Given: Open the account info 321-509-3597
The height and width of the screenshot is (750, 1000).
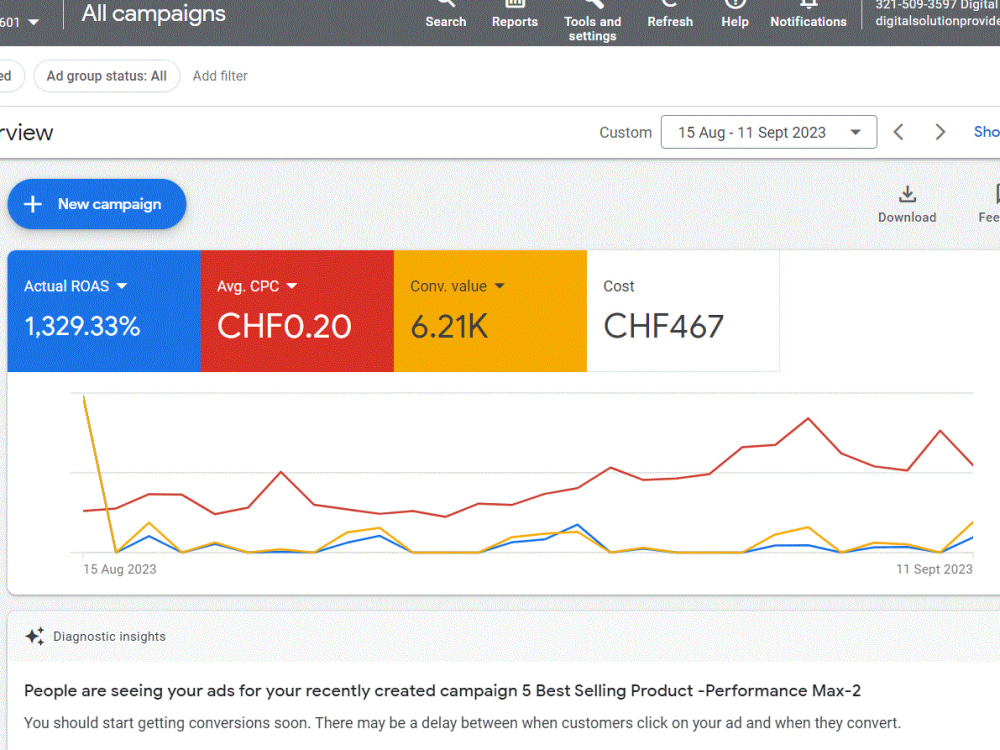Looking at the screenshot, I should click(x=937, y=14).
